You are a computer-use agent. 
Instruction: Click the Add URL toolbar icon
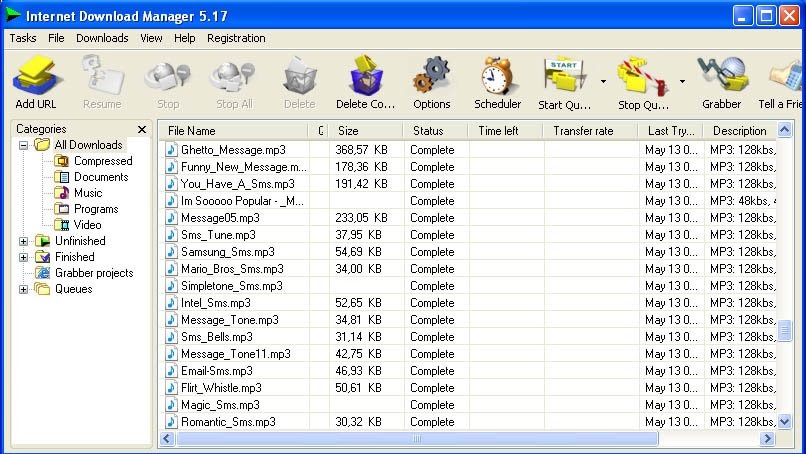pyautogui.click(x=36, y=76)
